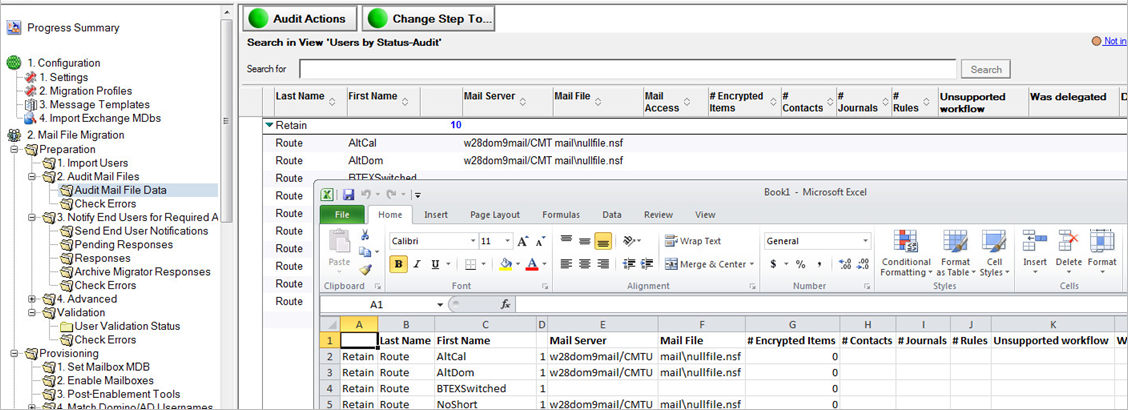Toggle the highlighted Bottom Align button
This screenshot has width=1128, height=410.
603,241
